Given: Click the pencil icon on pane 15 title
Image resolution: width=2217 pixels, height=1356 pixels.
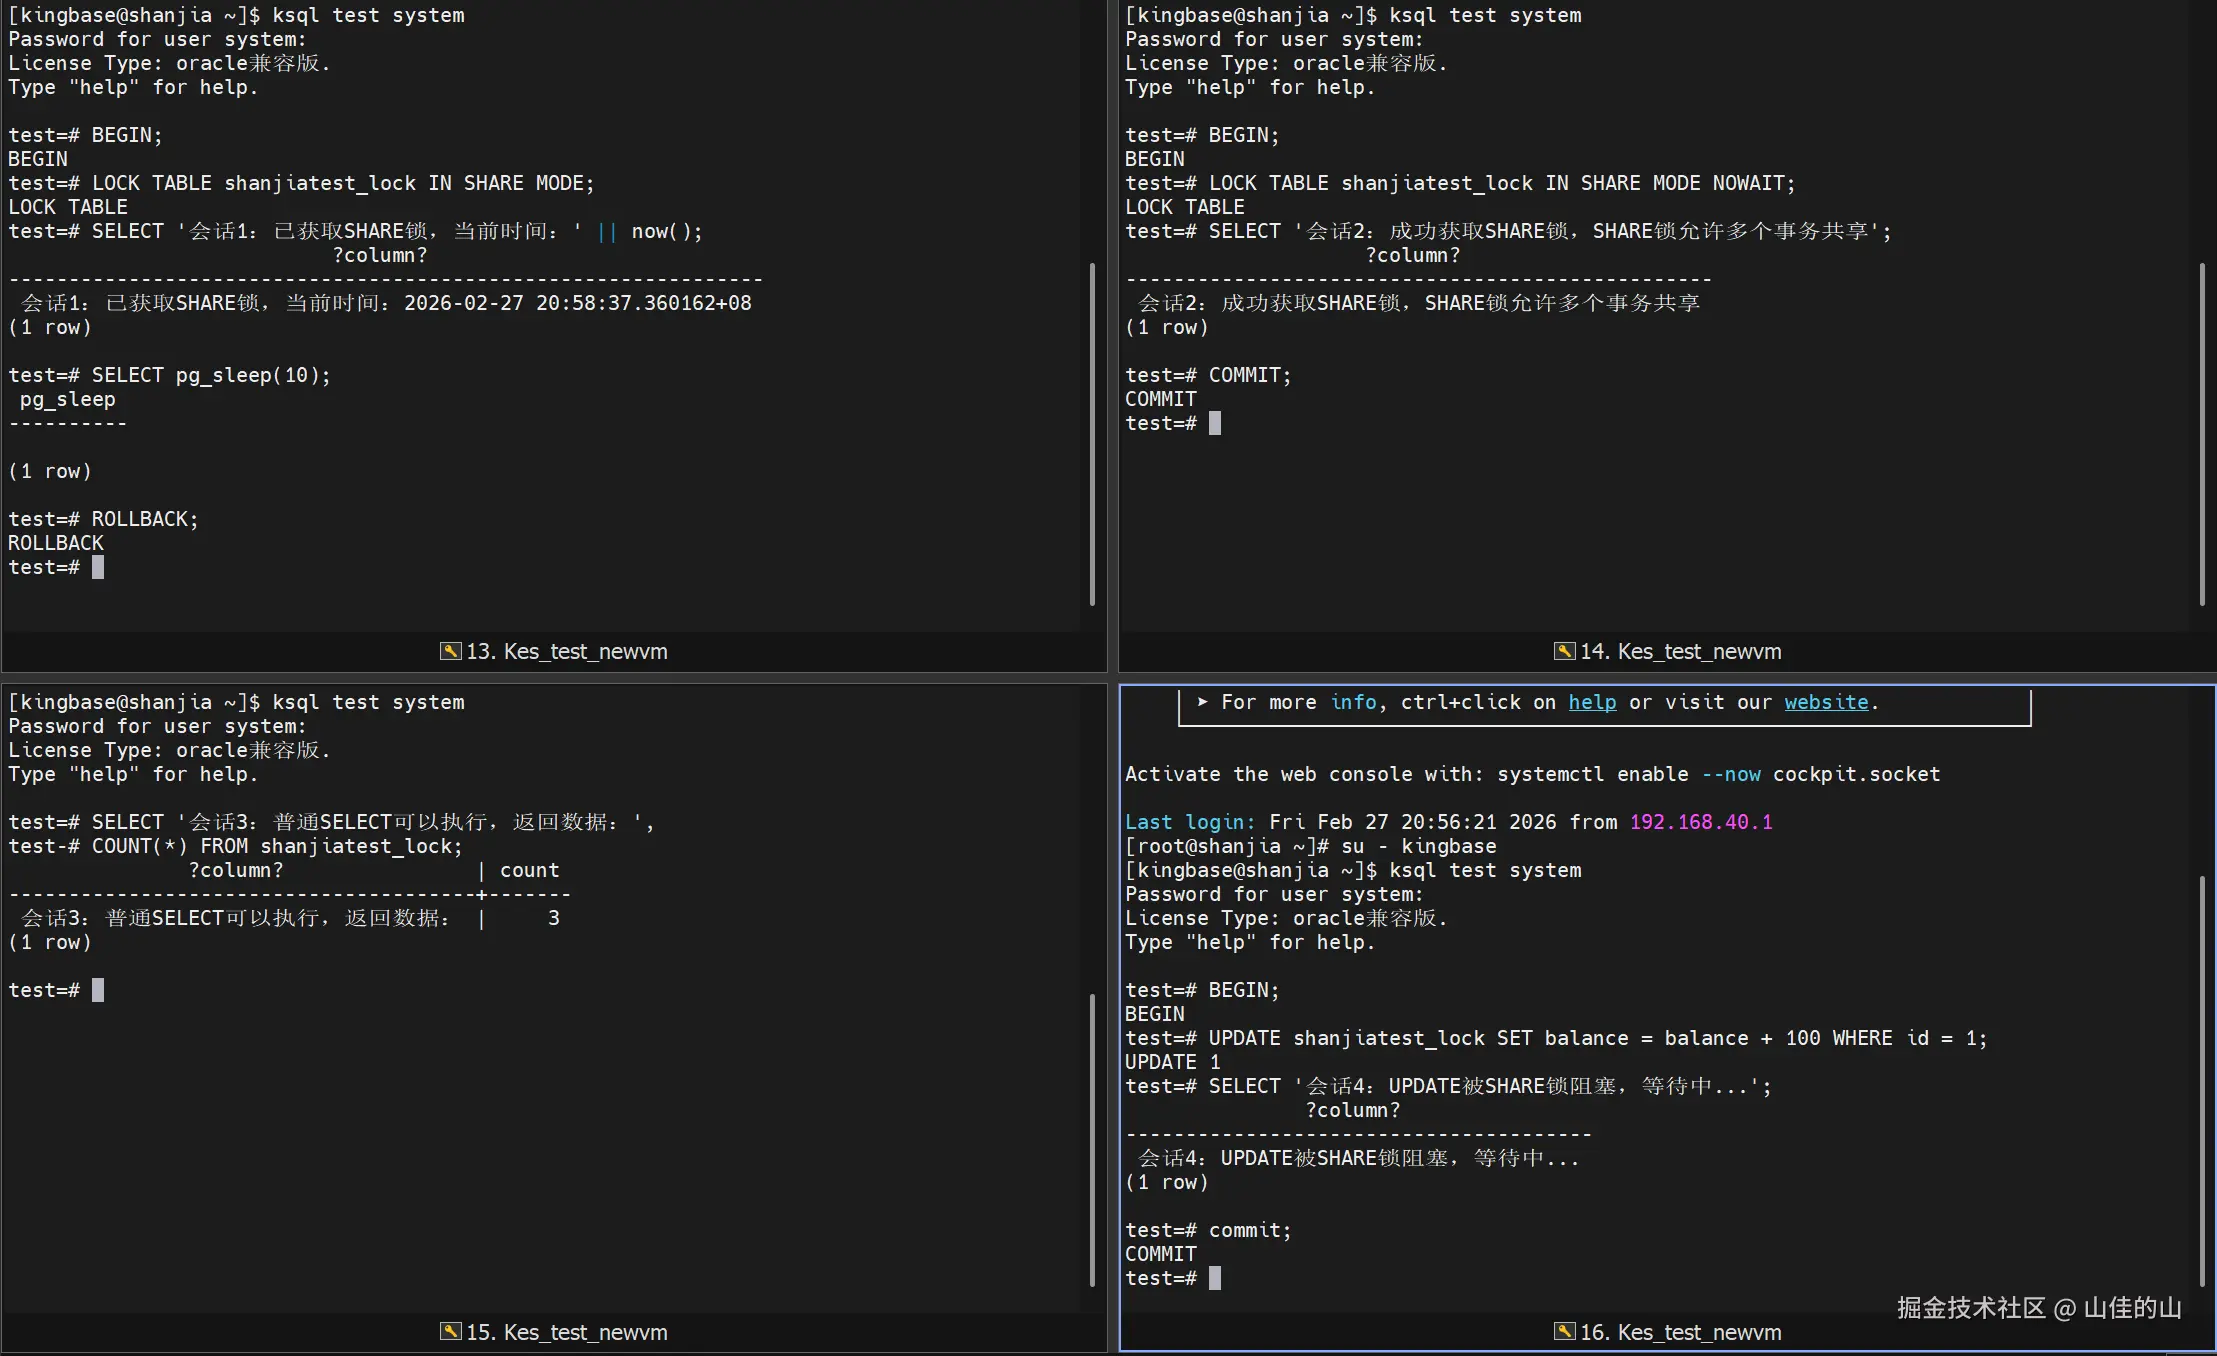Looking at the screenshot, I should click(450, 1331).
